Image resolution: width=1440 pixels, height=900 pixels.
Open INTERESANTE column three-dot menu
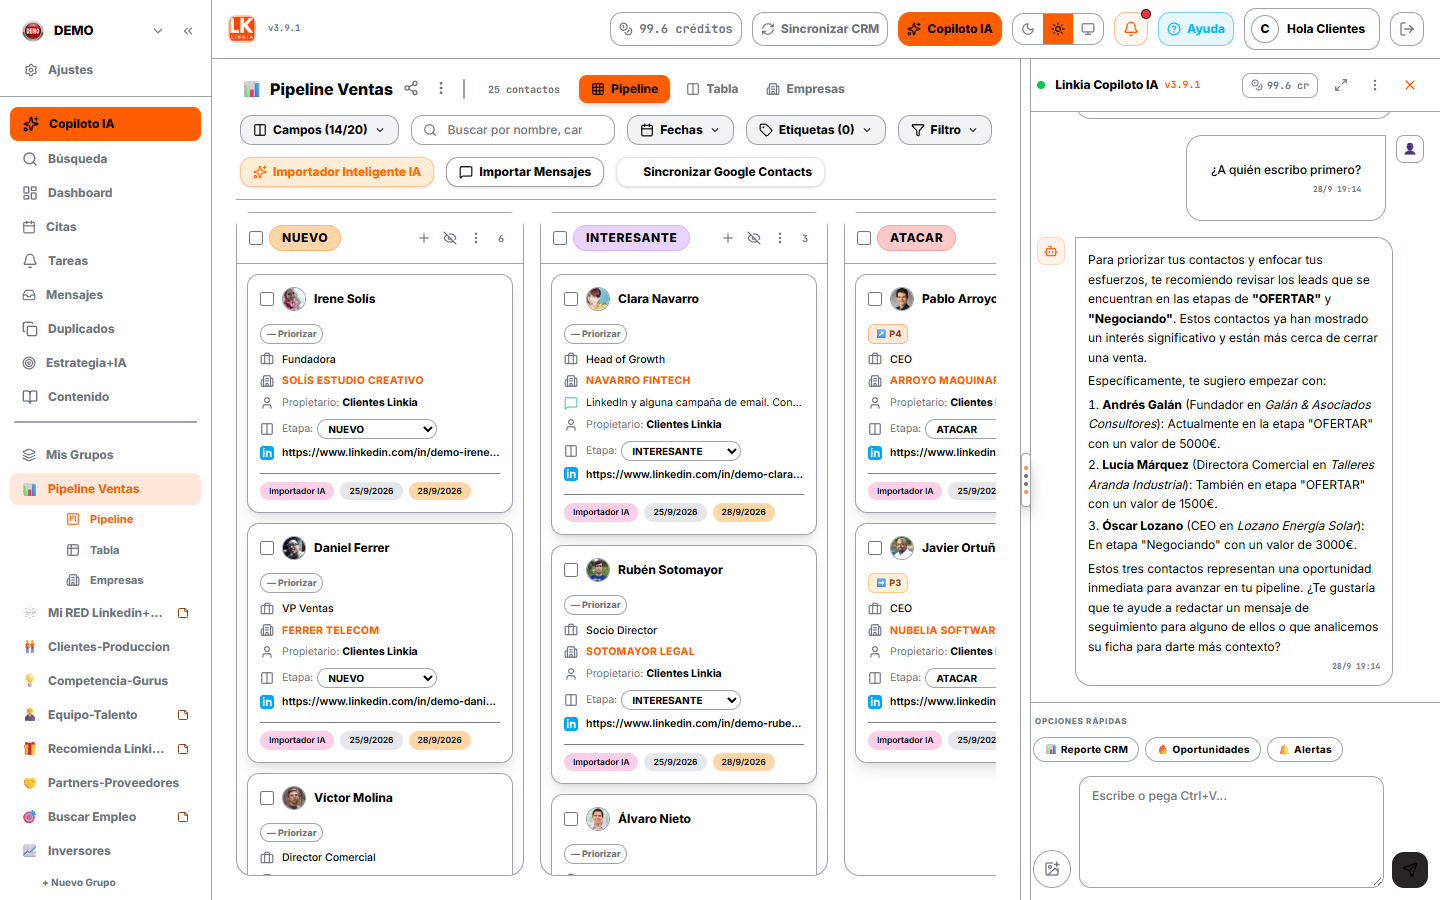click(x=780, y=238)
